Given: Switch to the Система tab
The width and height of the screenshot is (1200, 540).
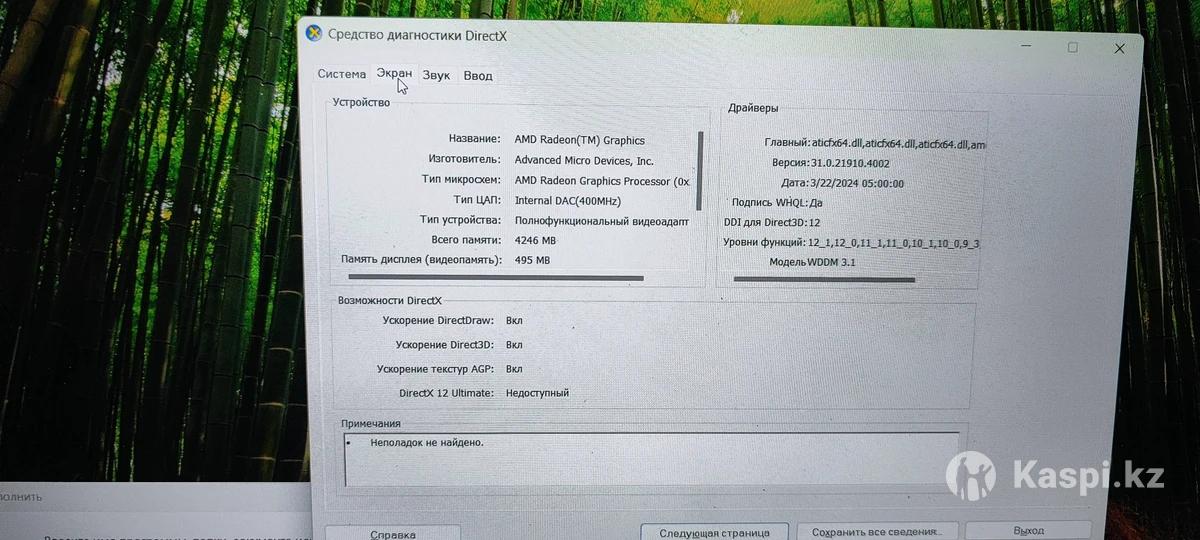Looking at the screenshot, I should [x=342, y=74].
